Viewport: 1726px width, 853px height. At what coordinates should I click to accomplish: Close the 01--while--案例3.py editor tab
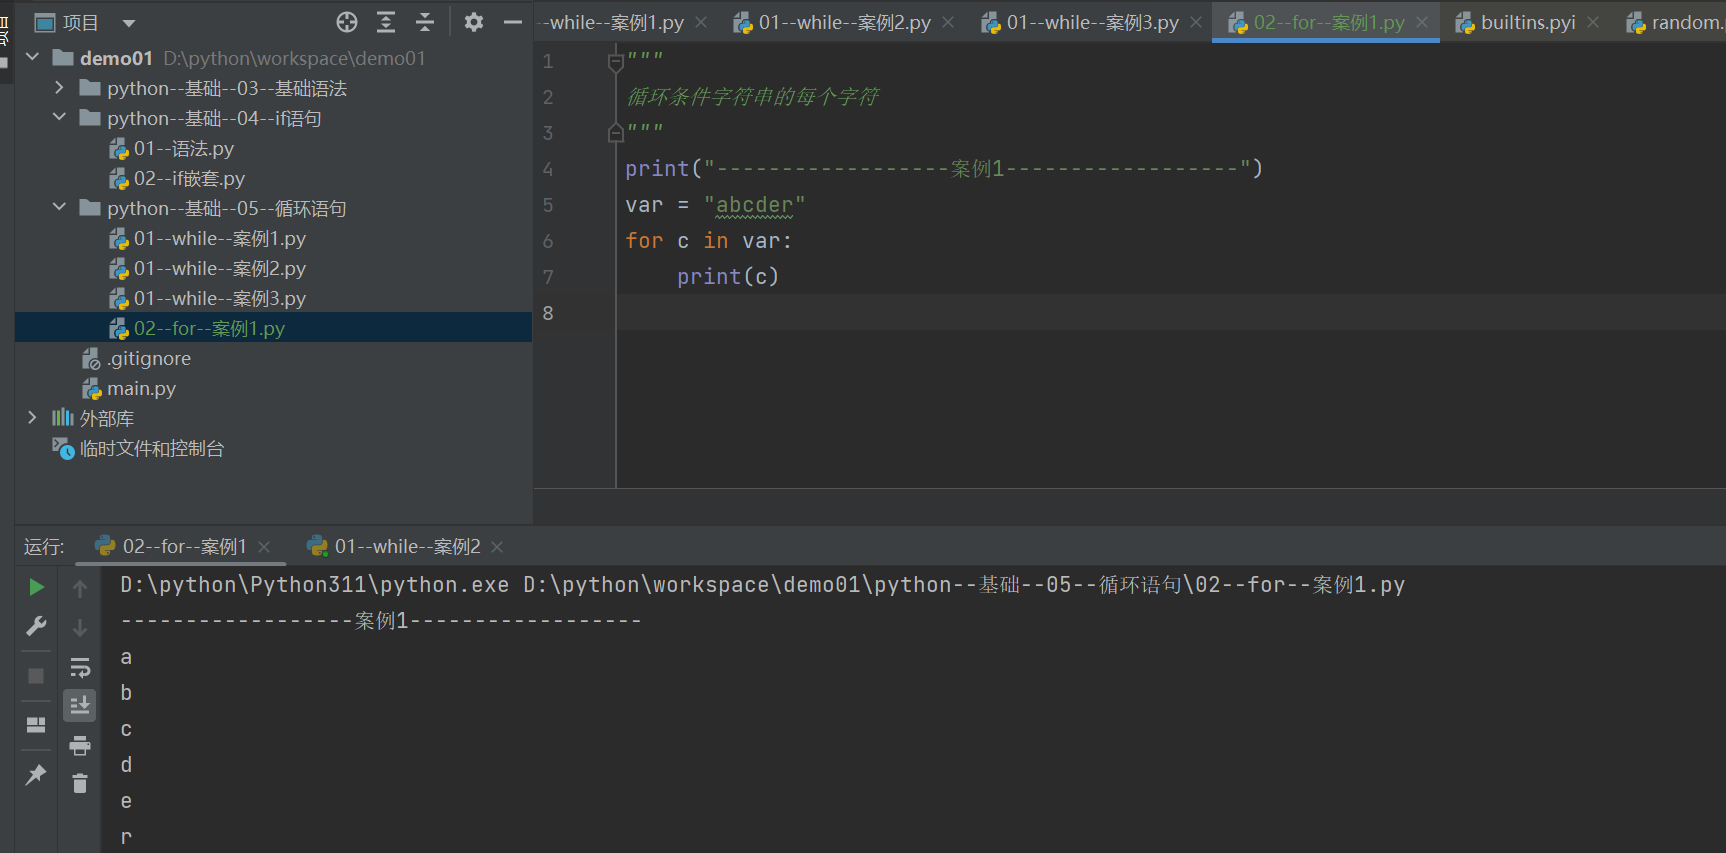click(1196, 22)
